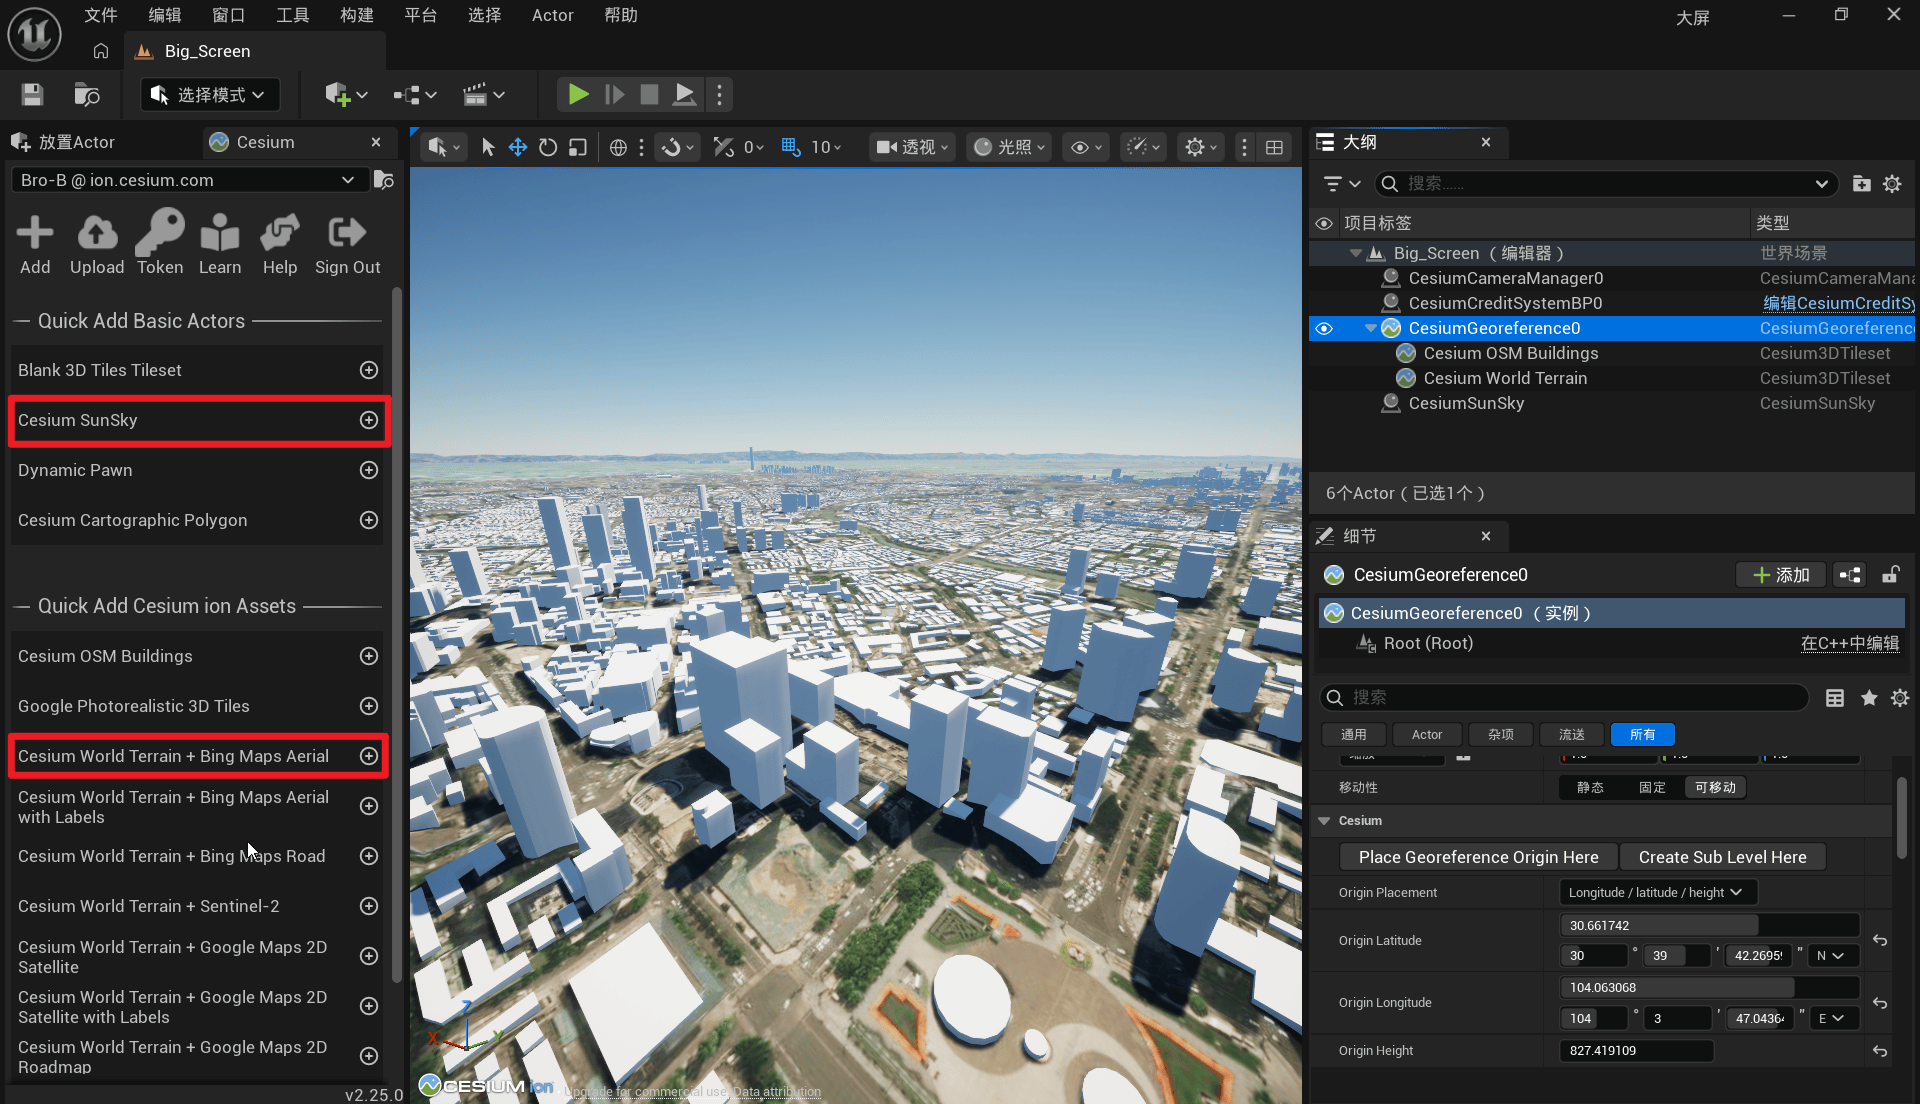Click the Origin Height input field
This screenshot has height=1104, width=1920.
point(1636,1050)
